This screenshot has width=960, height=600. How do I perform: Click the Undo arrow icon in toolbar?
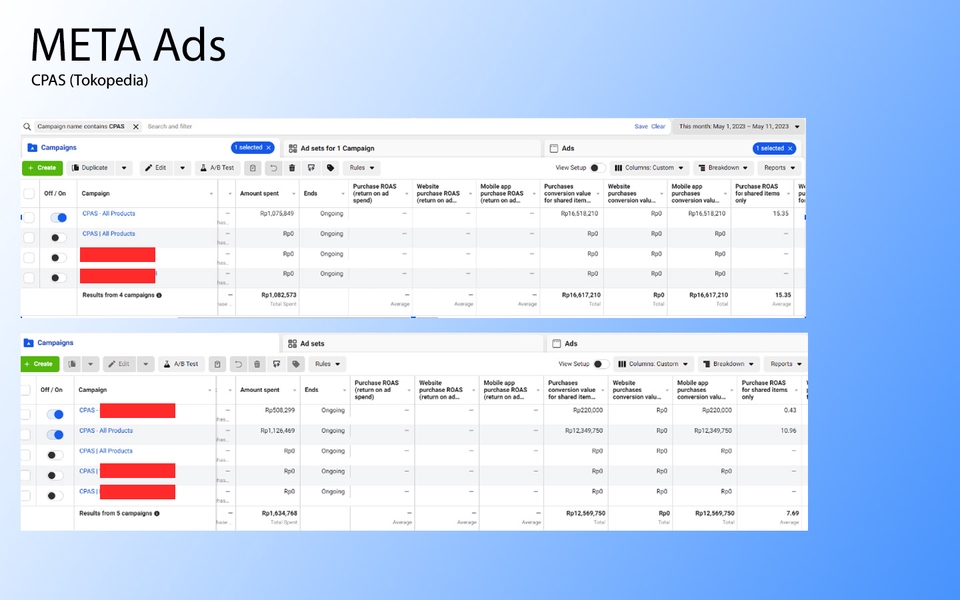pos(273,167)
